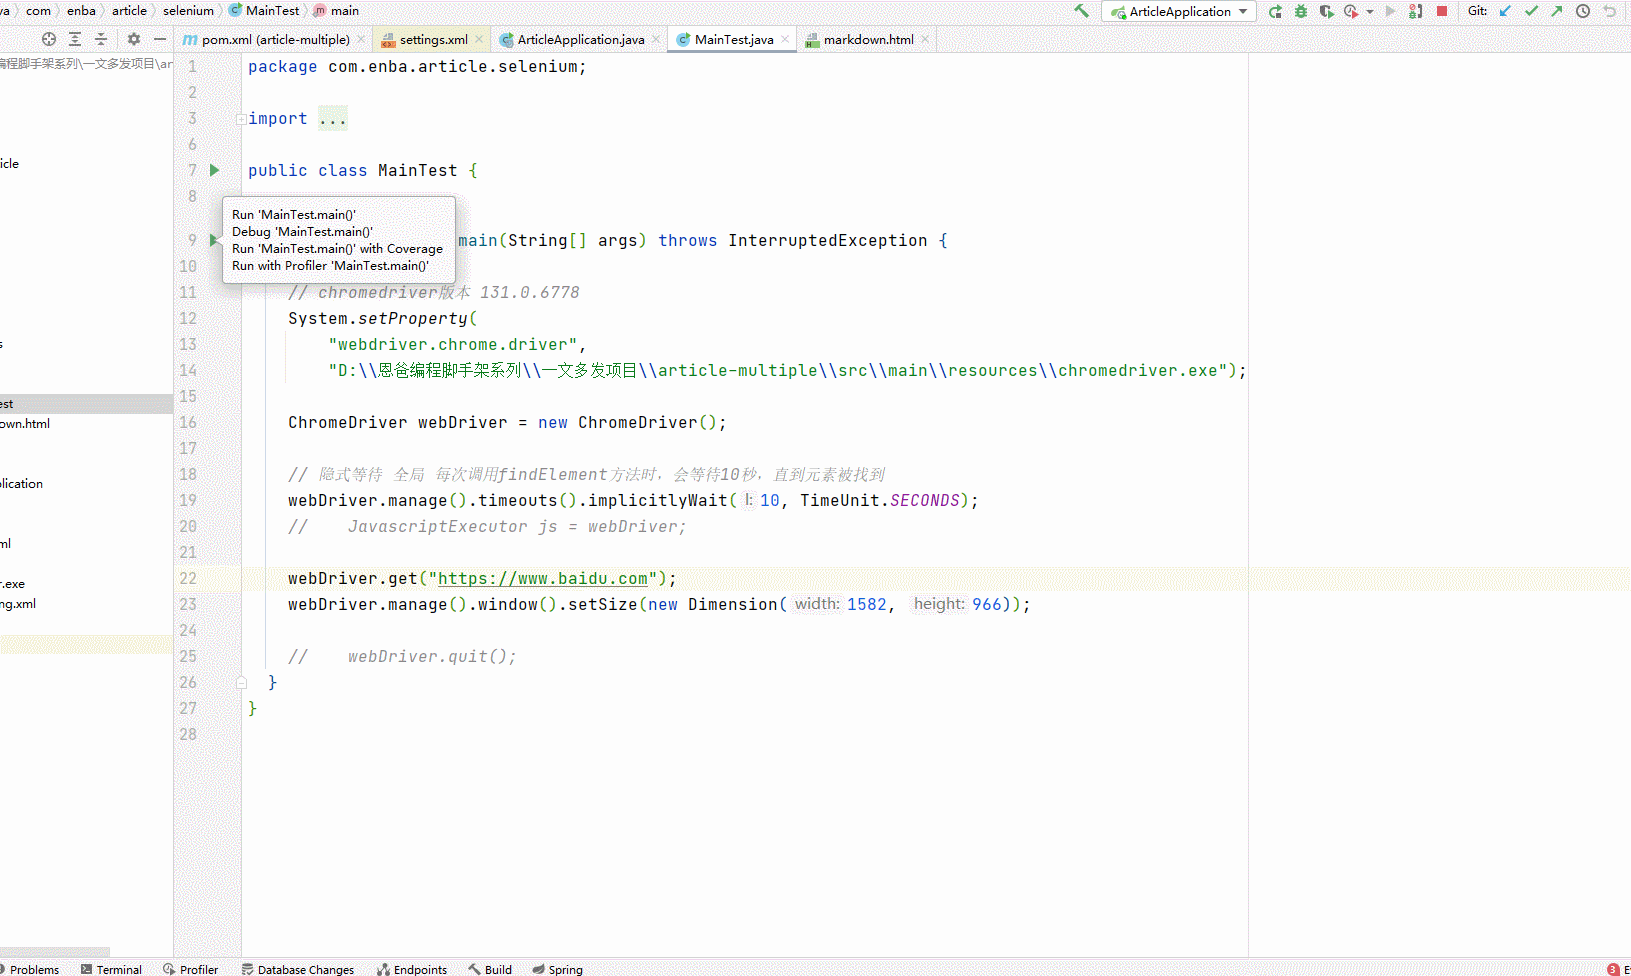Click selenium in the breadcrumb navigation bar
The height and width of the screenshot is (976, 1631).
(x=188, y=11)
